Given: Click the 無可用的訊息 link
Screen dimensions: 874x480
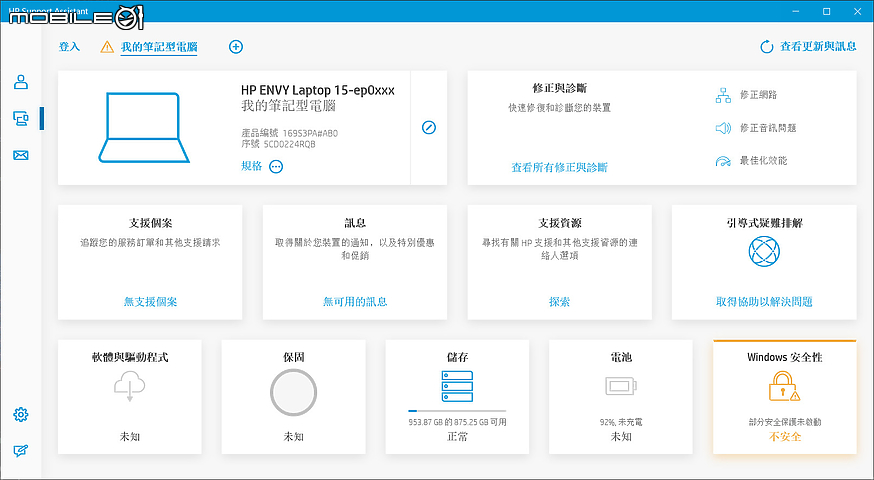Looking at the screenshot, I should pos(355,302).
